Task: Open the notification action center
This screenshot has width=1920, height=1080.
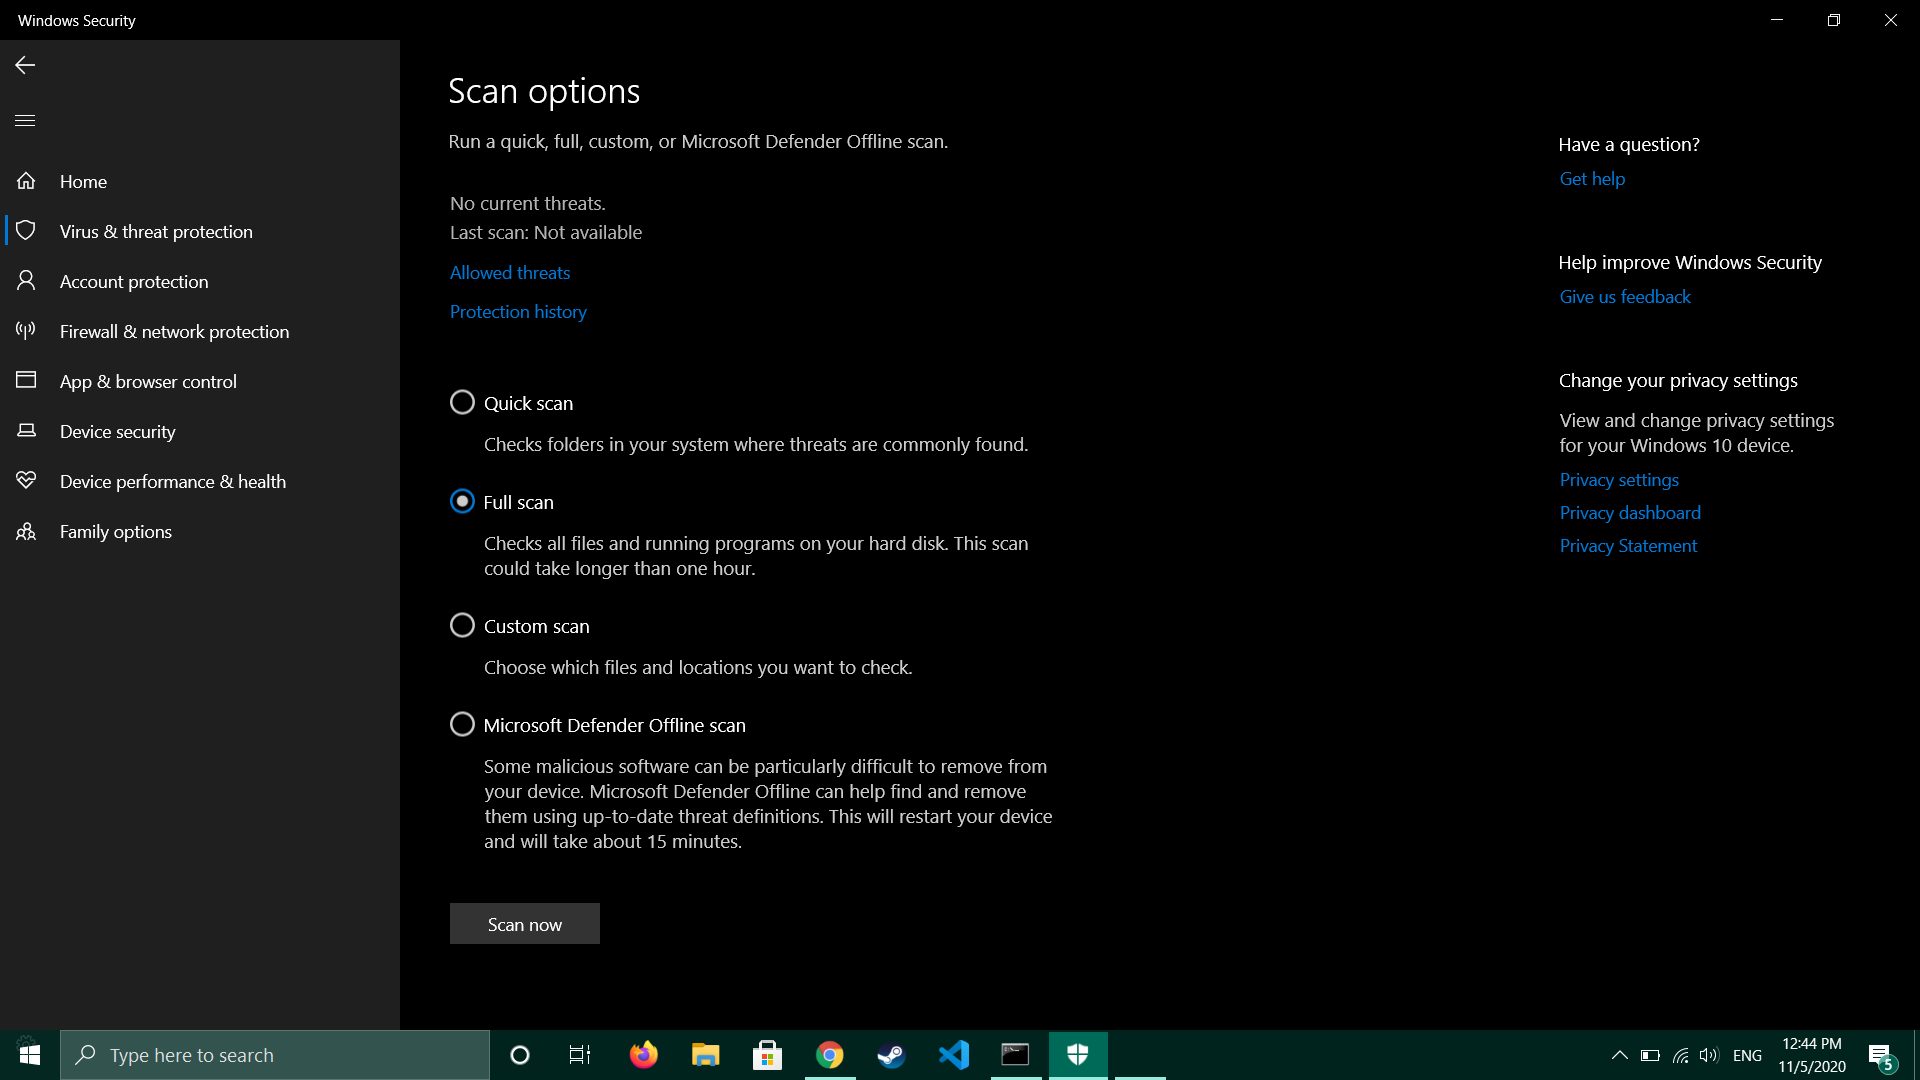Action: [1880, 1056]
